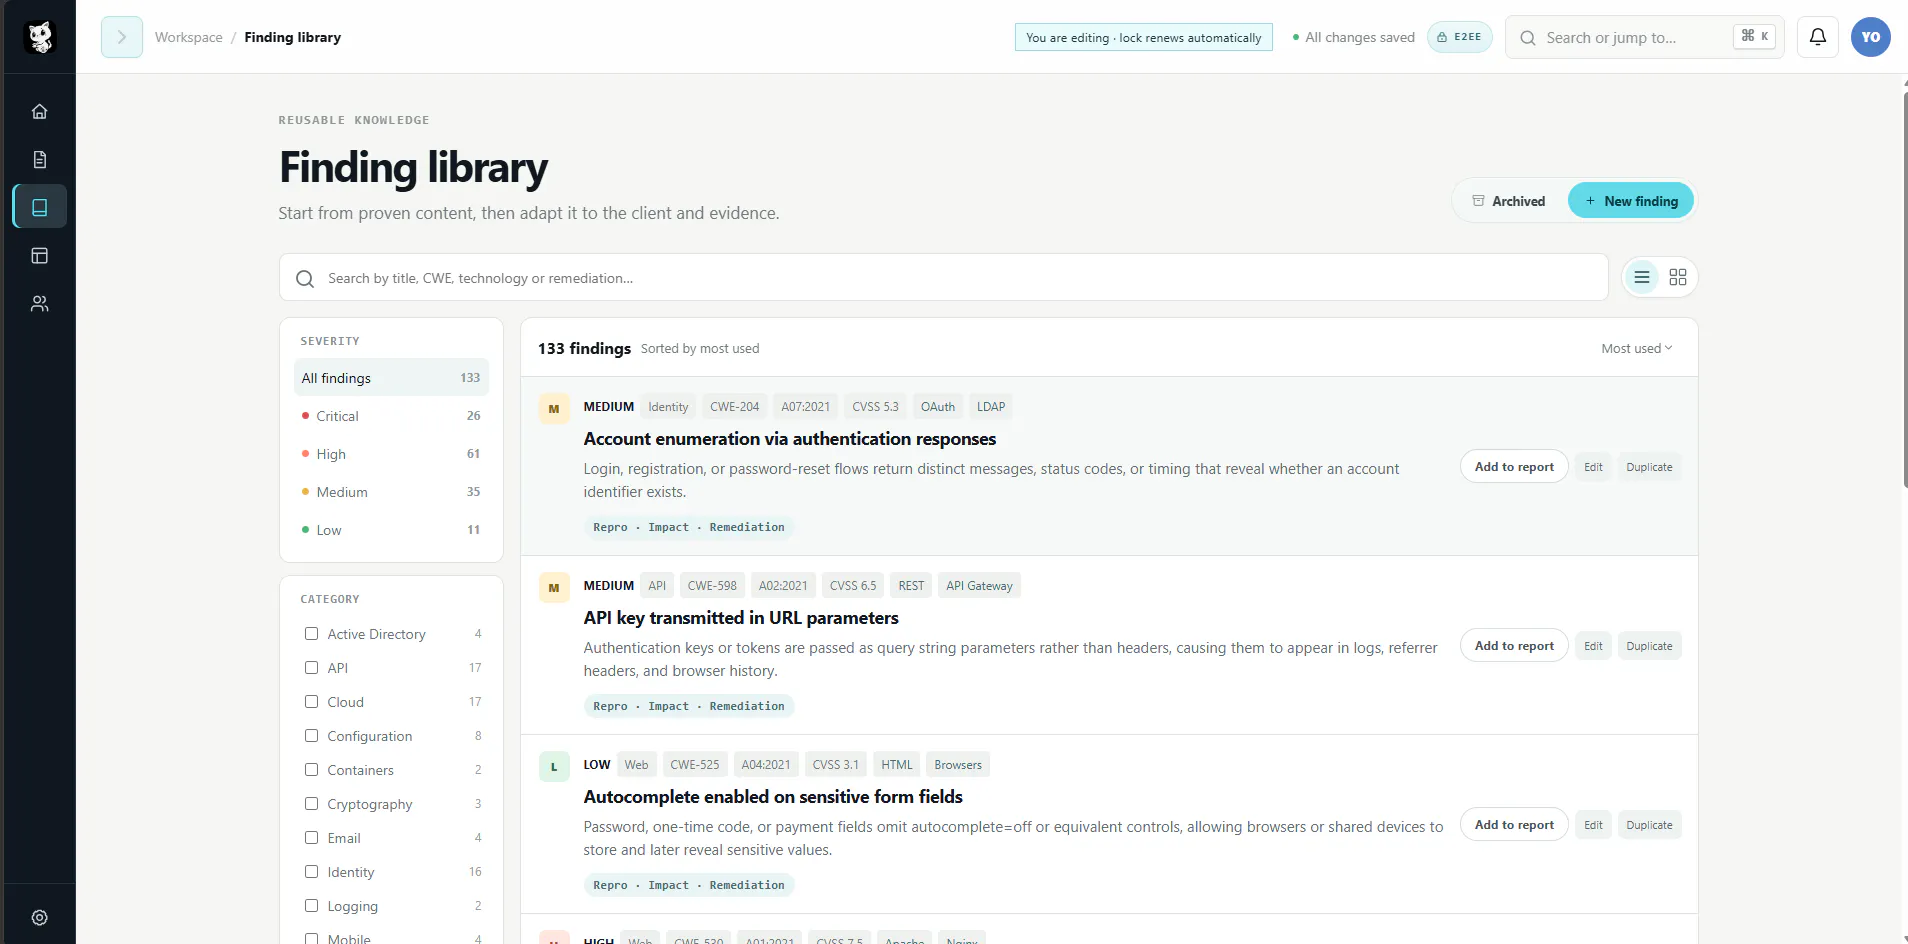1908x944 pixels.
Task: Open the Templates layout sidebar icon
Action: (40, 255)
